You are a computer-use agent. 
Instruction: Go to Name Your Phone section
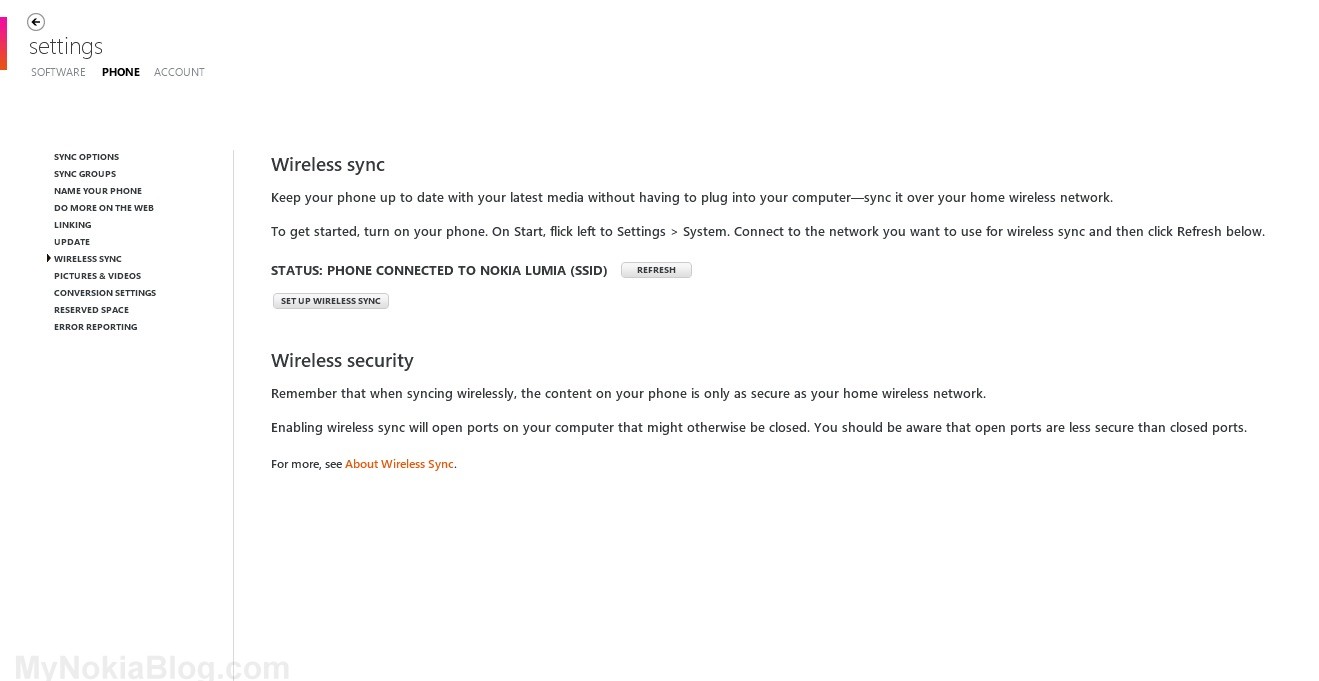[98, 191]
